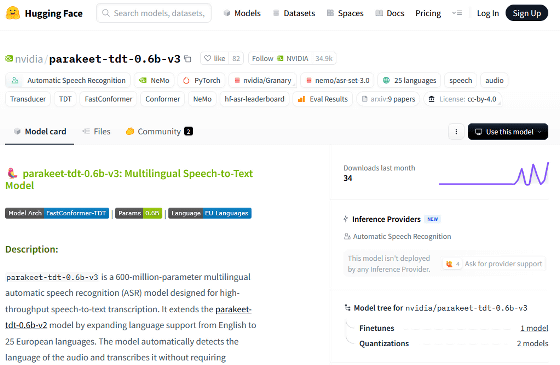Click the Sign Up button
This screenshot has width=560, height=365.
(526, 13)
